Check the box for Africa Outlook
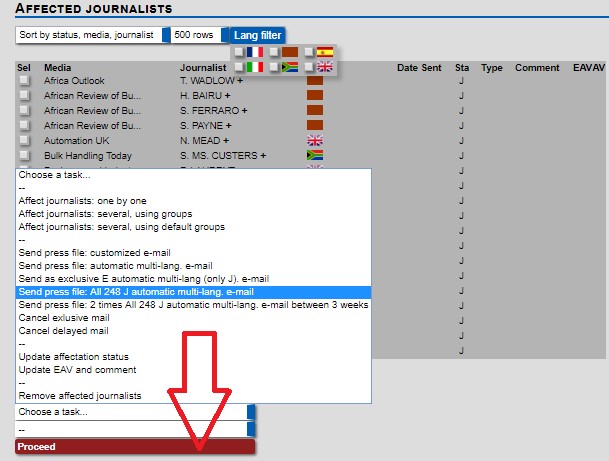The image size is (609, 461). point(24,81)
